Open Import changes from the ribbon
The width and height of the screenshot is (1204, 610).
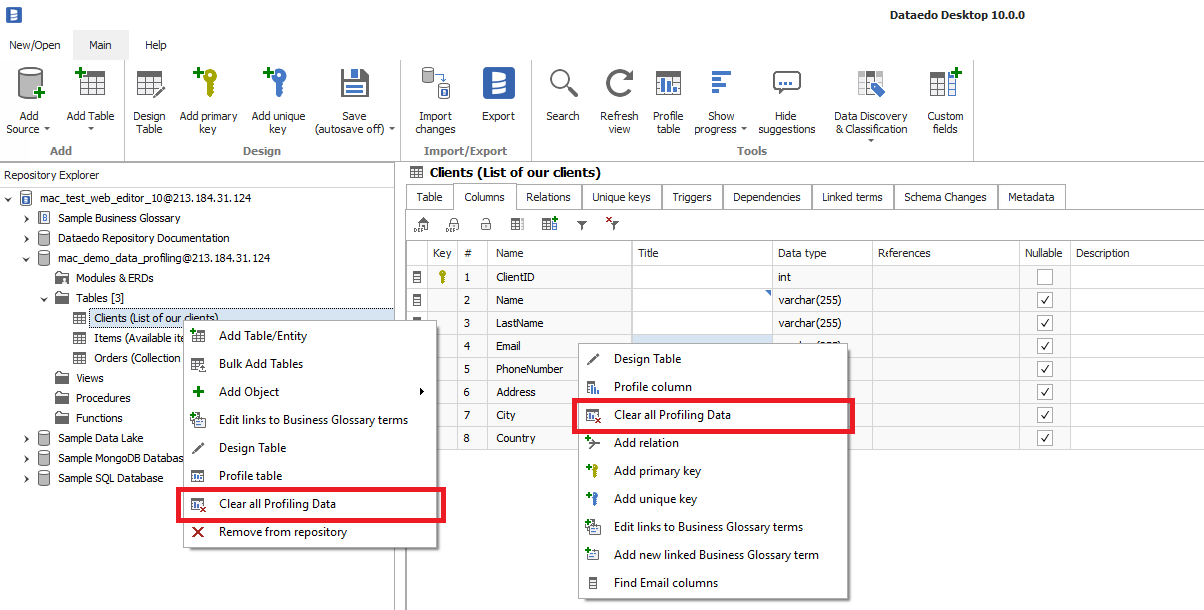click(435, 85)
